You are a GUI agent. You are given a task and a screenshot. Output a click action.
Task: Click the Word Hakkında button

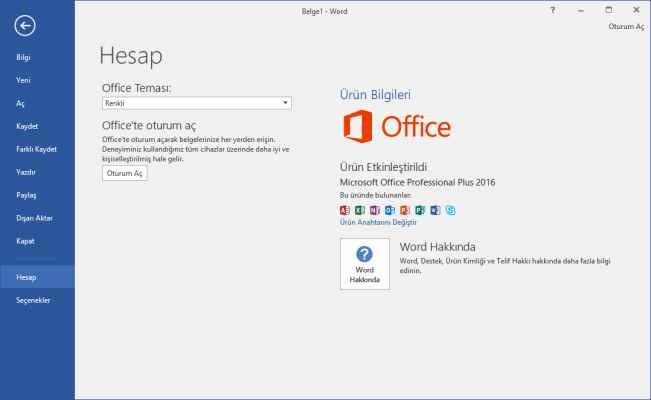365,264
